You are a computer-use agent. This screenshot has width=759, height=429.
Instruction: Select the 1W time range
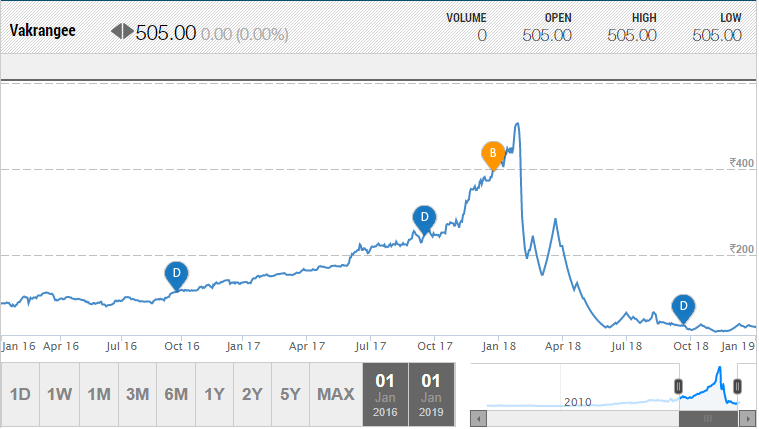pyautogui.click(x=60, y=394)
